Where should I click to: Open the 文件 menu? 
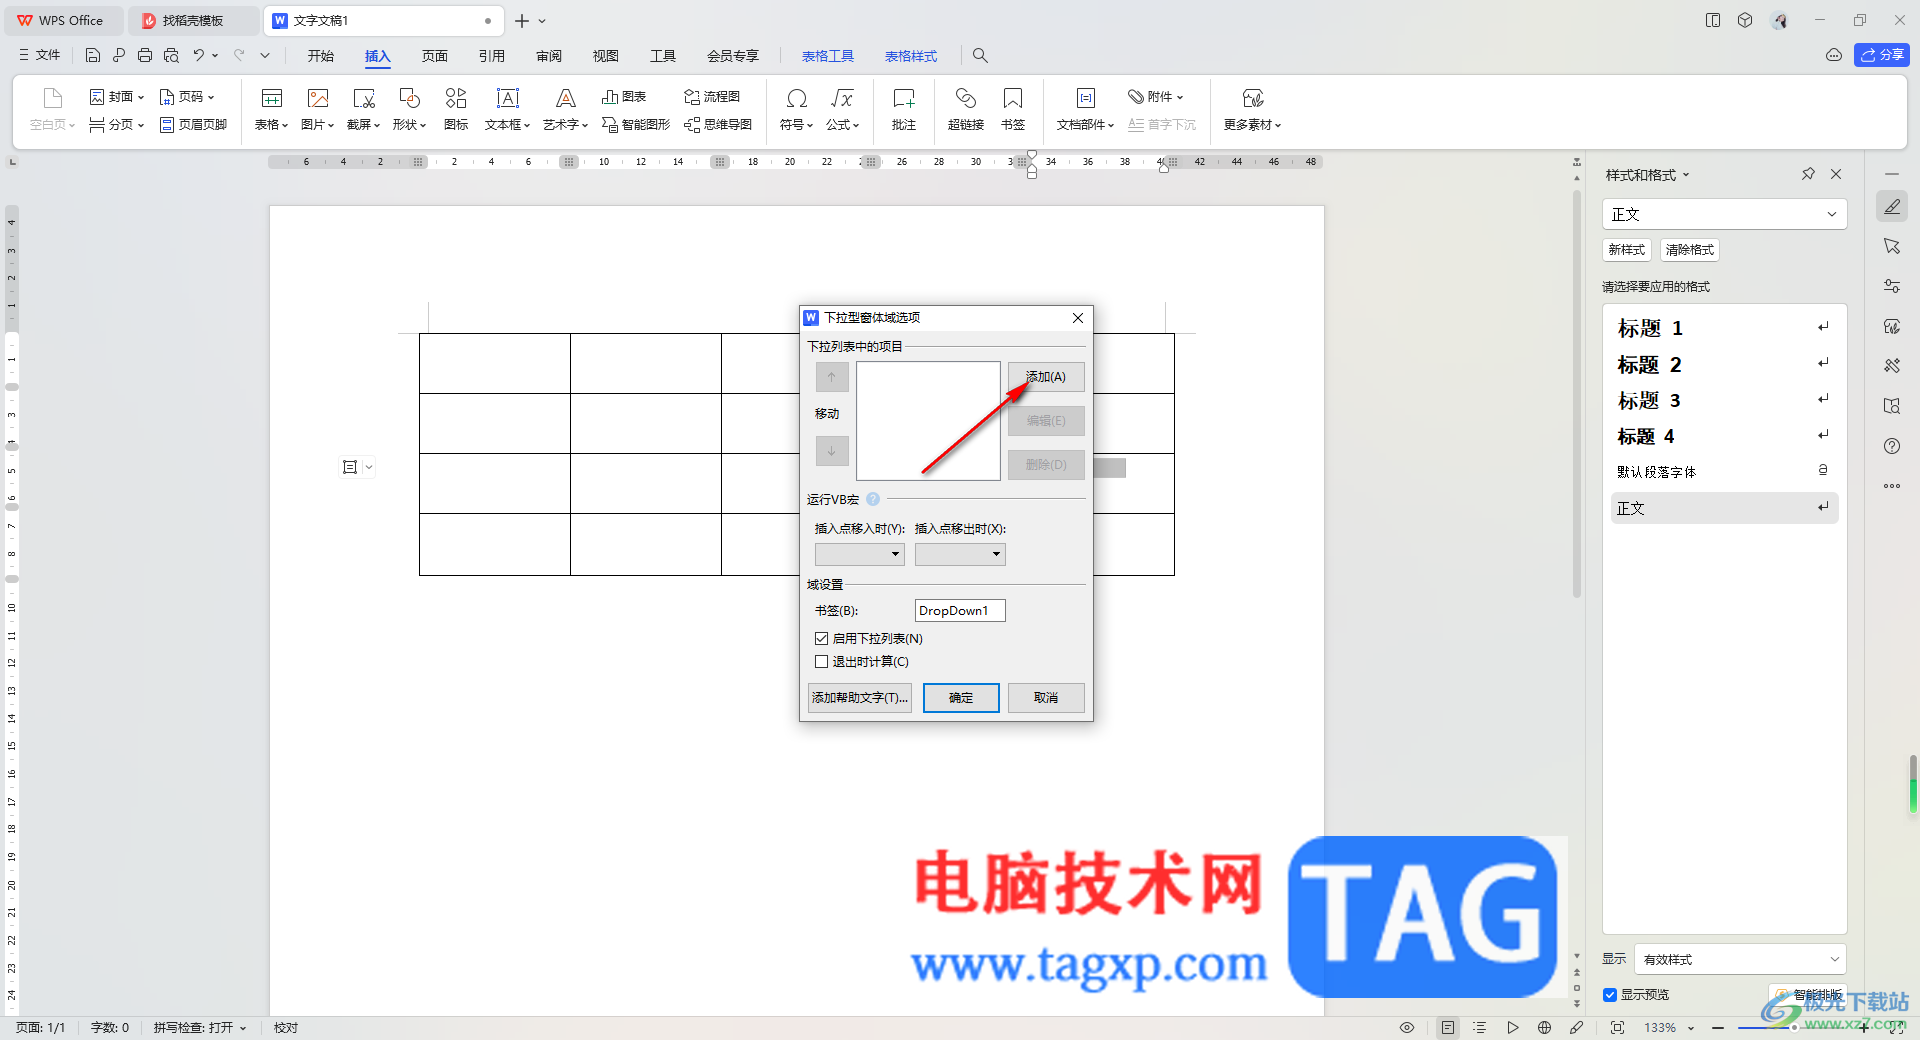[x=40, y=55]
